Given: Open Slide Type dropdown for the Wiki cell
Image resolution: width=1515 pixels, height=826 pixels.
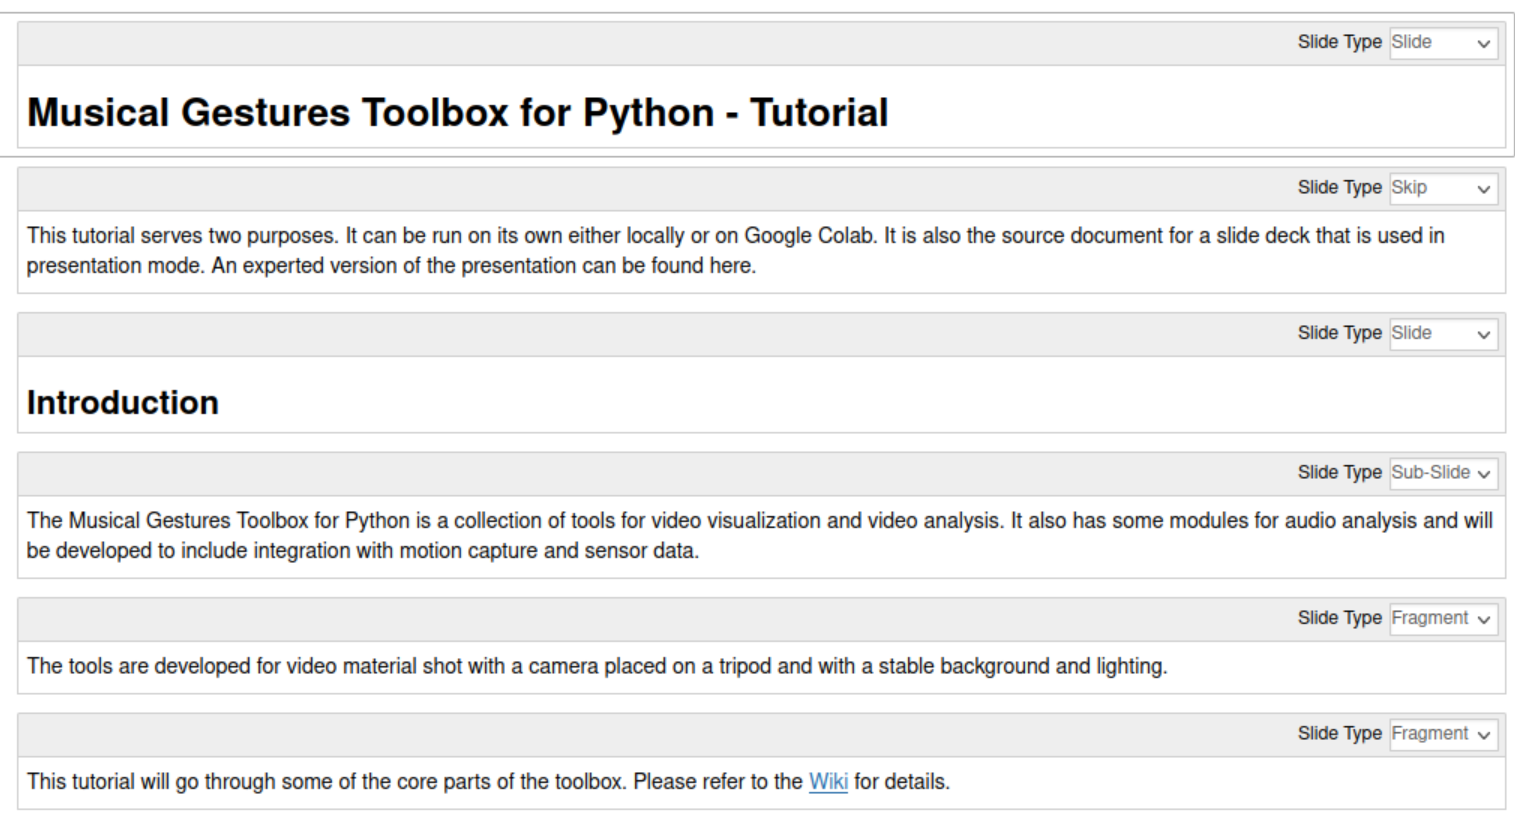Looking at the screenshot, I should click(x=1443, y=734).
